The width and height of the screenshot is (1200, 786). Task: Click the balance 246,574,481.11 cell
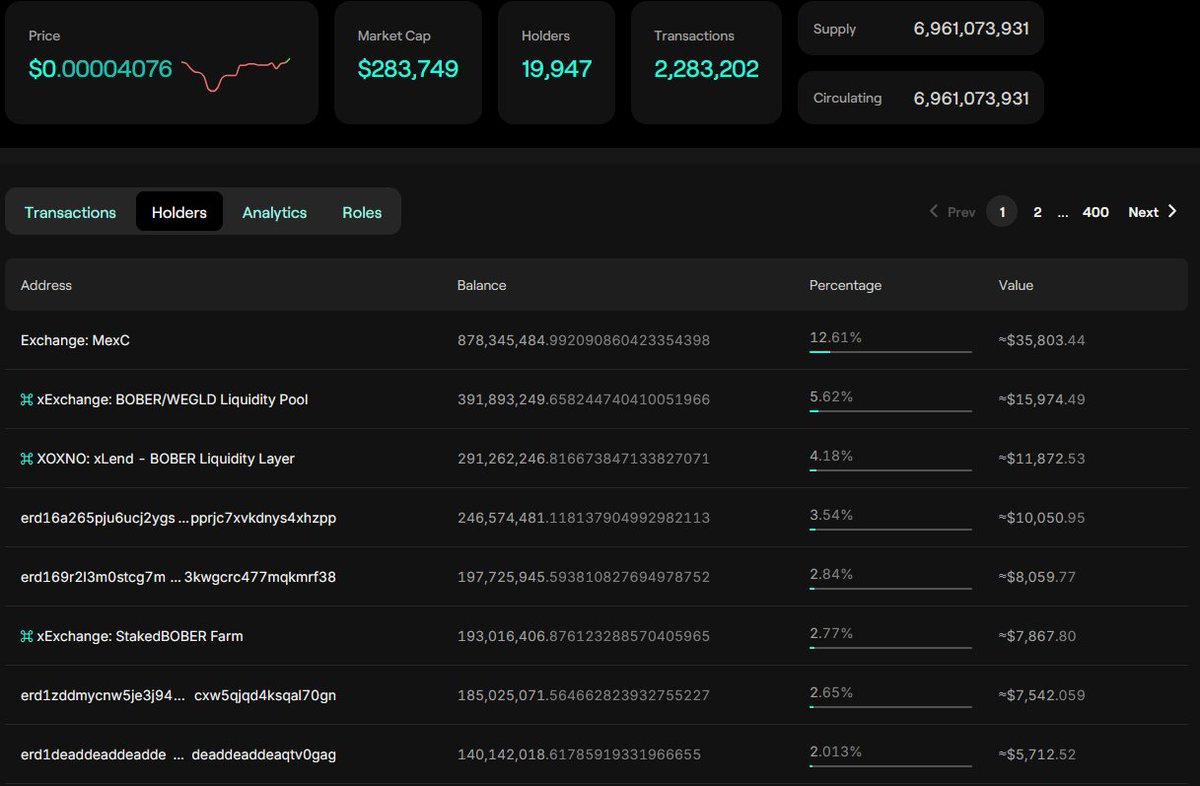click(584, 518)
